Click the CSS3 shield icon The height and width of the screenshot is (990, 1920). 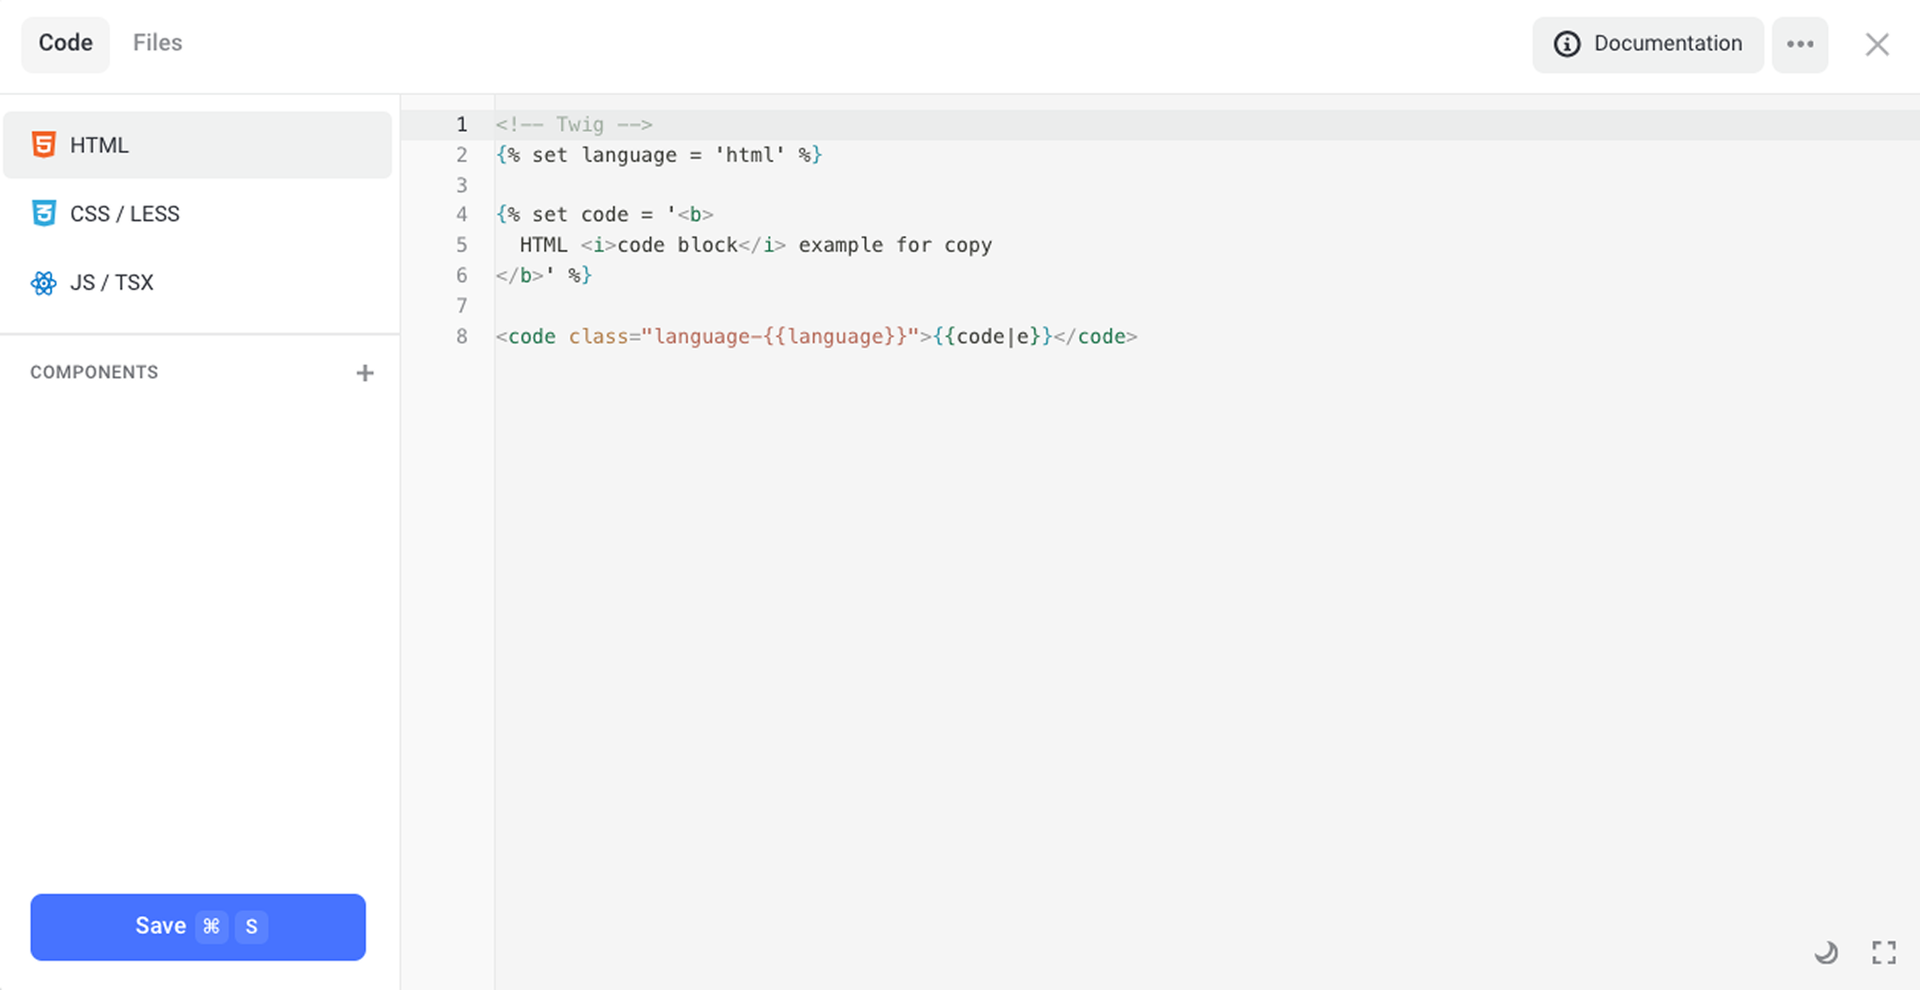[43, 214]
